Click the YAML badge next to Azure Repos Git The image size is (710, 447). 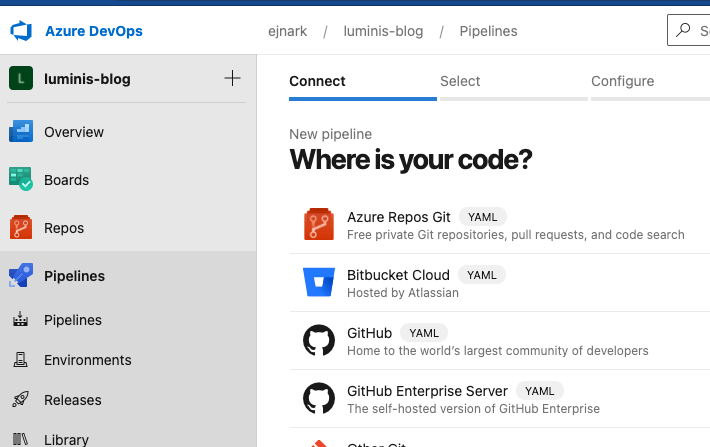point(483,217)
